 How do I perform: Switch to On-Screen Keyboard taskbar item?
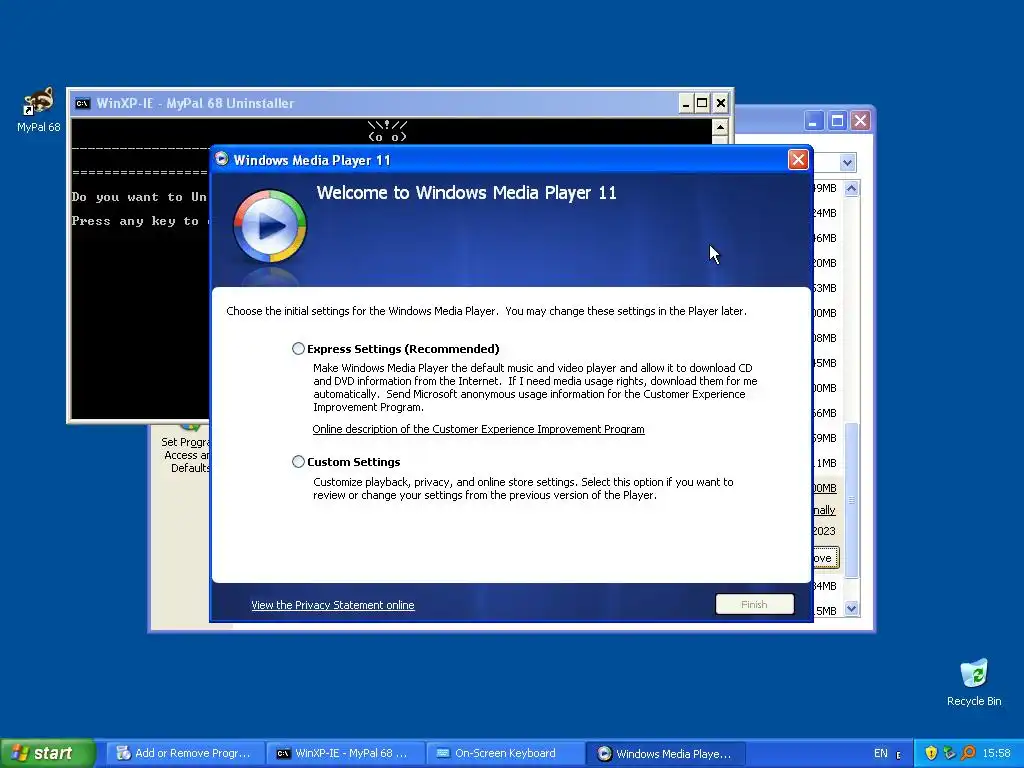pyautogui.click(x=504, y=753)
